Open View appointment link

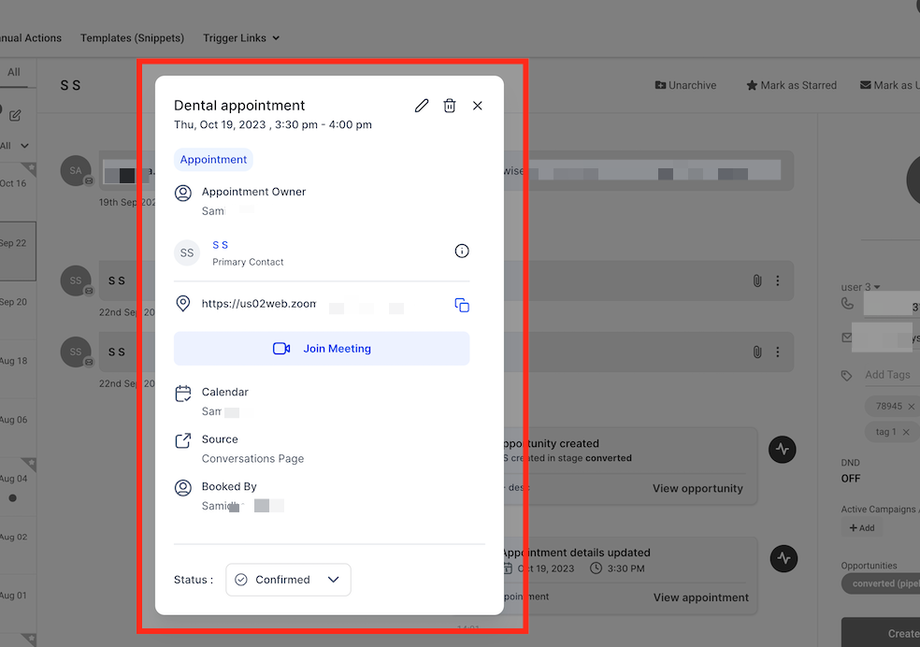point(701,597)
